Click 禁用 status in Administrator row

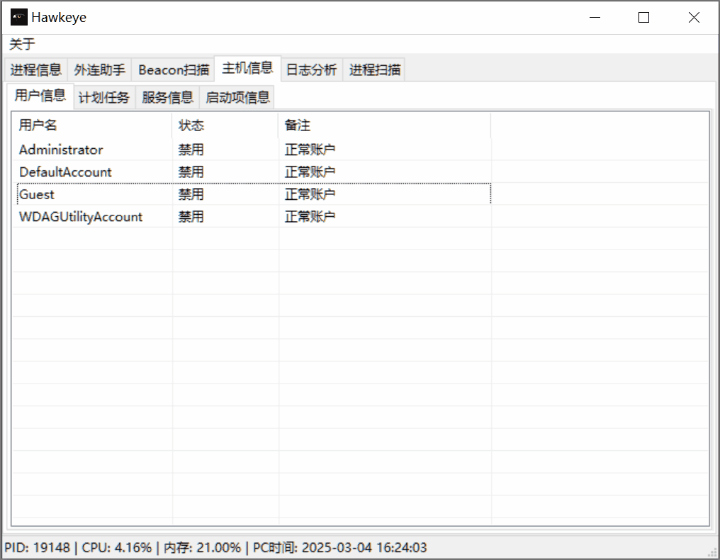pyautogui.click(x=191, y=149)
